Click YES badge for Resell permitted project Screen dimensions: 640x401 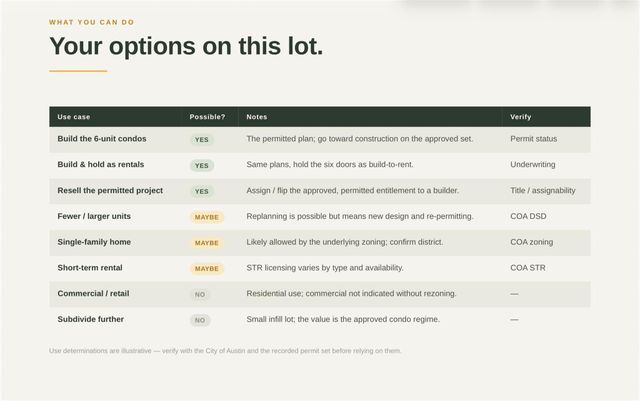coord(202,191)
